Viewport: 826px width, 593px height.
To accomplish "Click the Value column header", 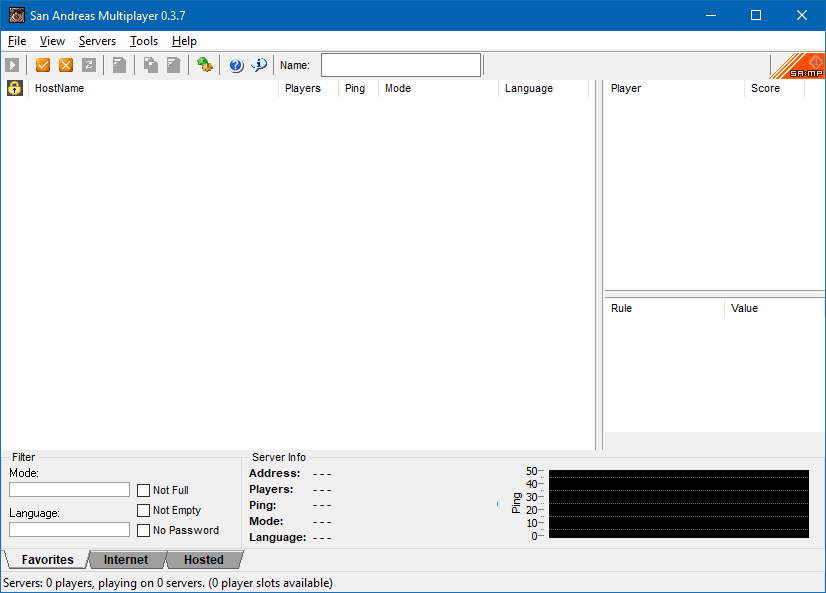I will point(775,308).
